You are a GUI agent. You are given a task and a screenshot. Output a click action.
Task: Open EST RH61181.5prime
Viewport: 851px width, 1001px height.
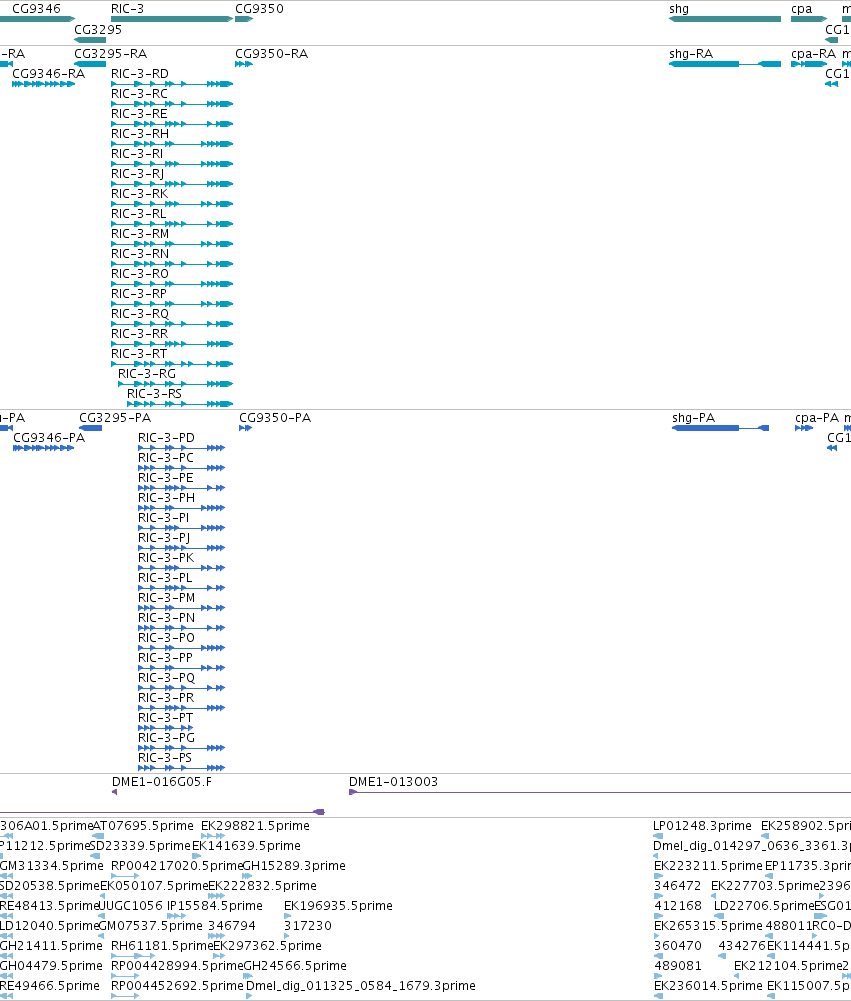pyautogui.click(x=133, y=956)
